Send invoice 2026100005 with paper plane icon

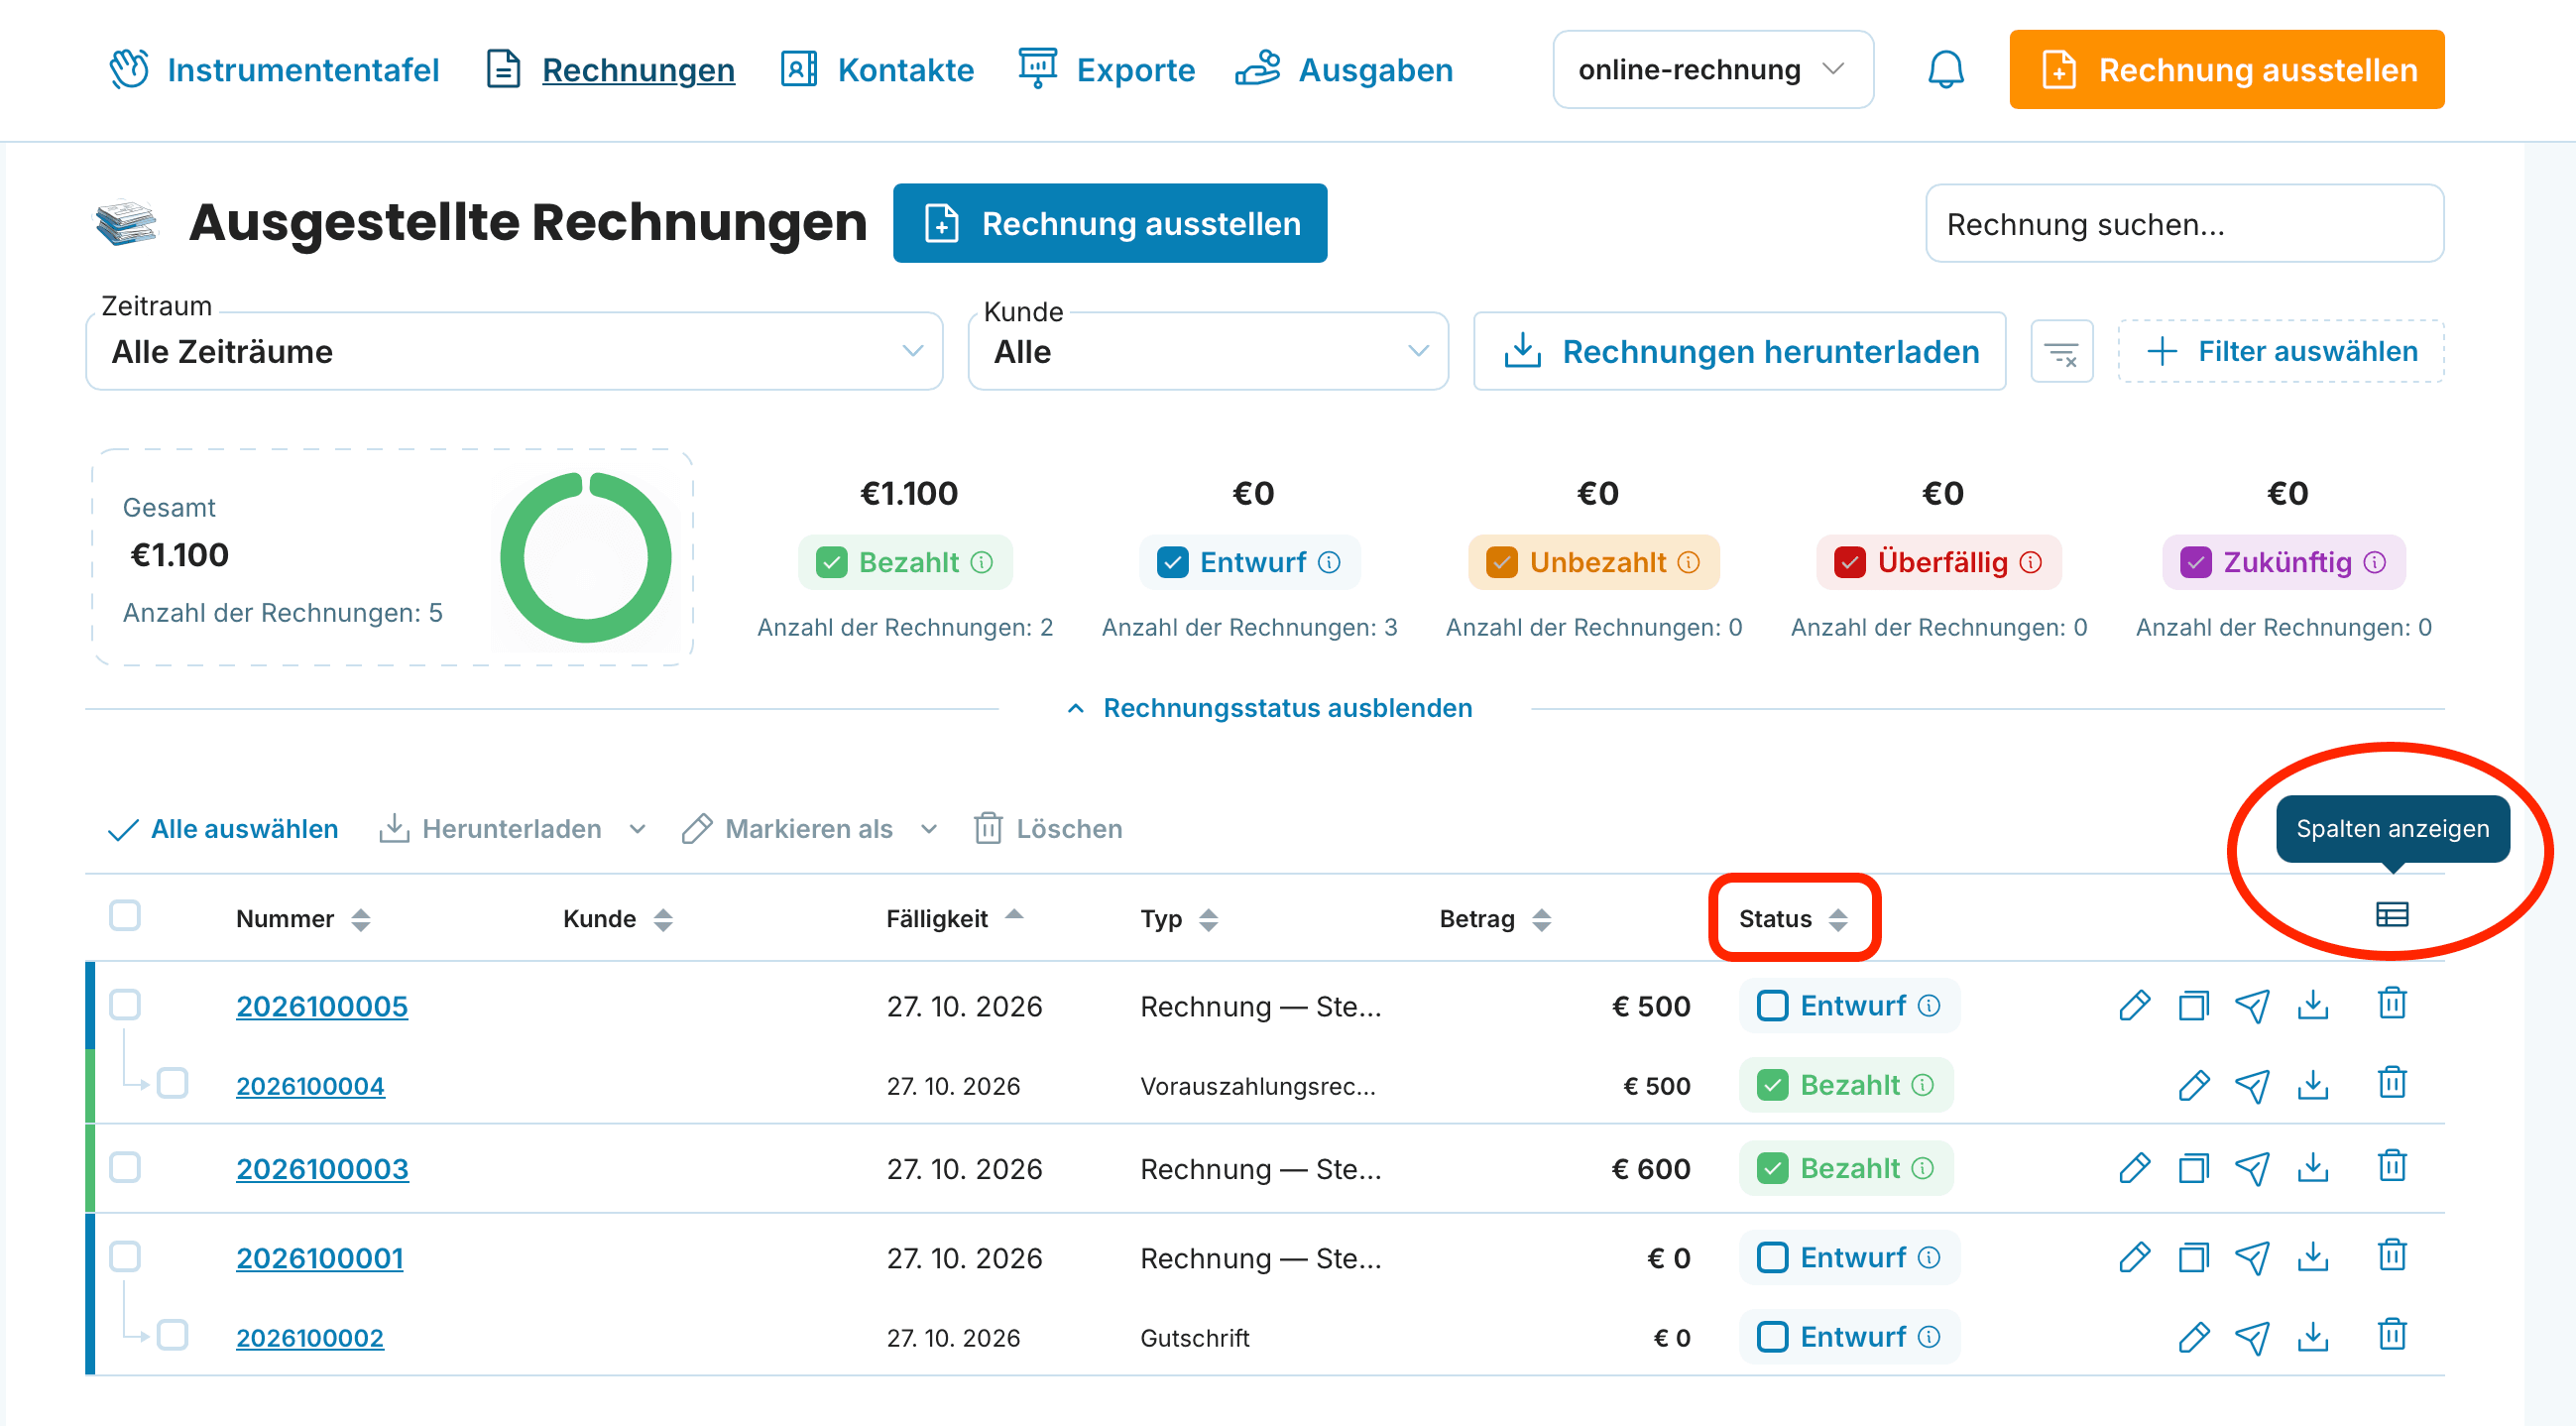(x=2252, y=1005)
